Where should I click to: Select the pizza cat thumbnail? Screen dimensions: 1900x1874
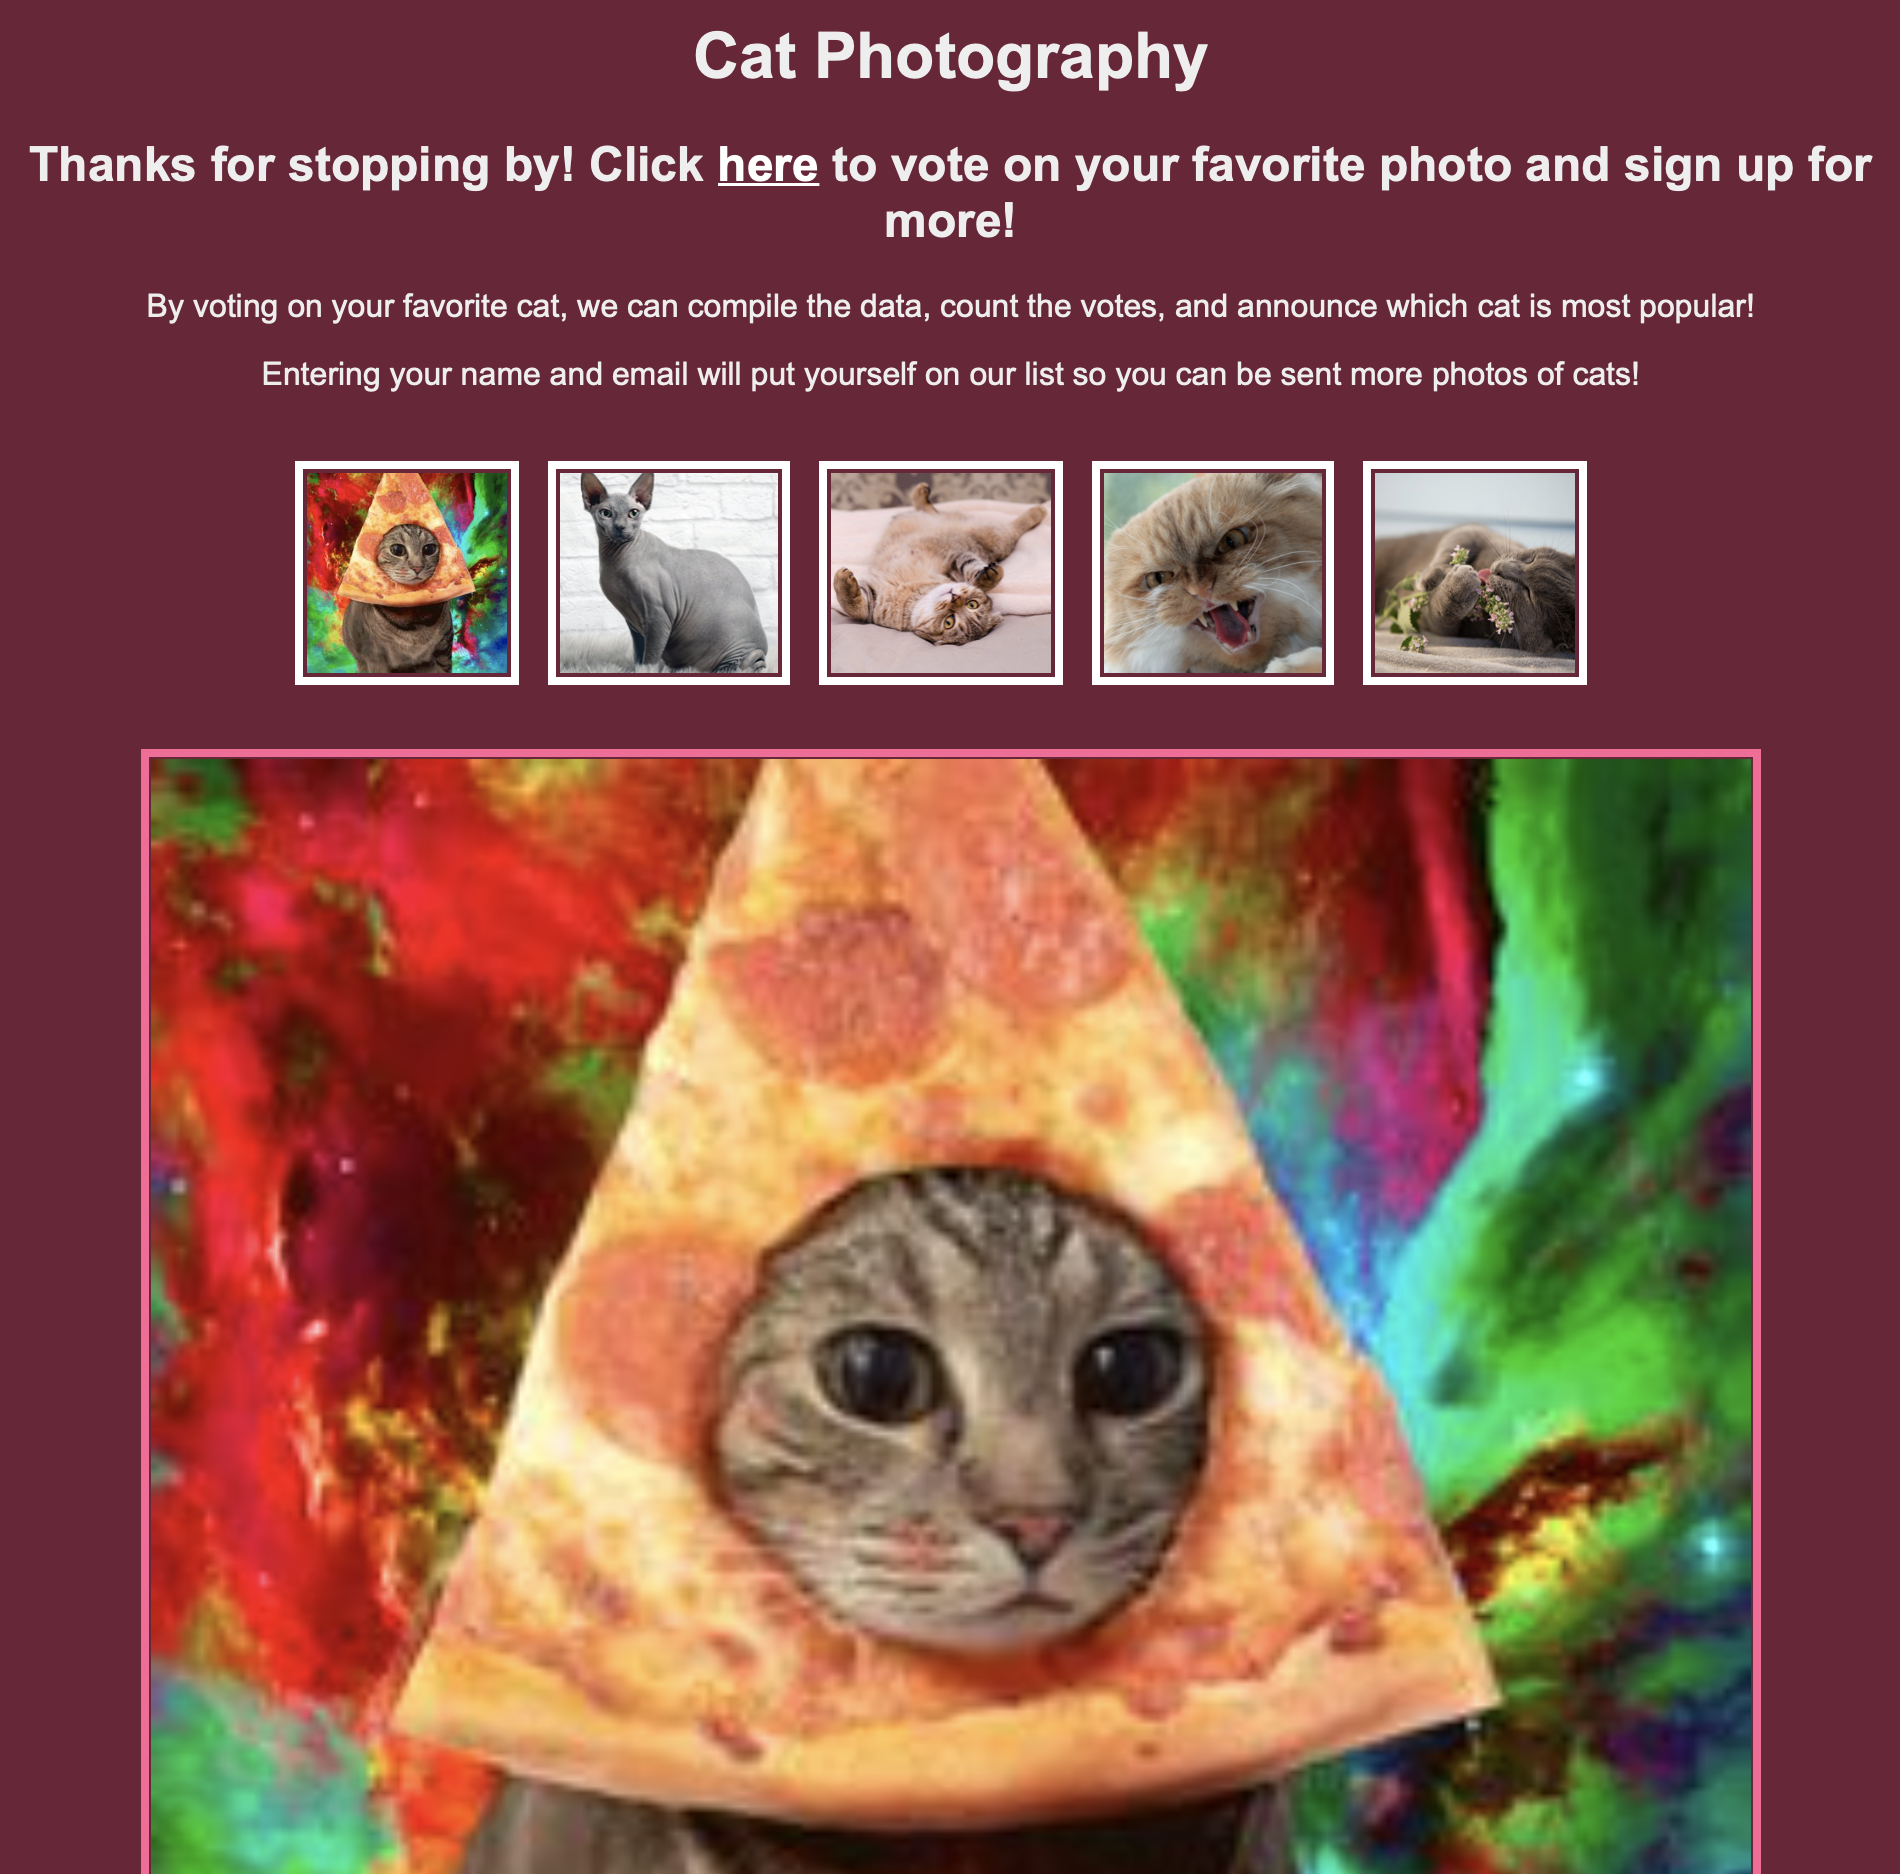(x=407, y=573)
